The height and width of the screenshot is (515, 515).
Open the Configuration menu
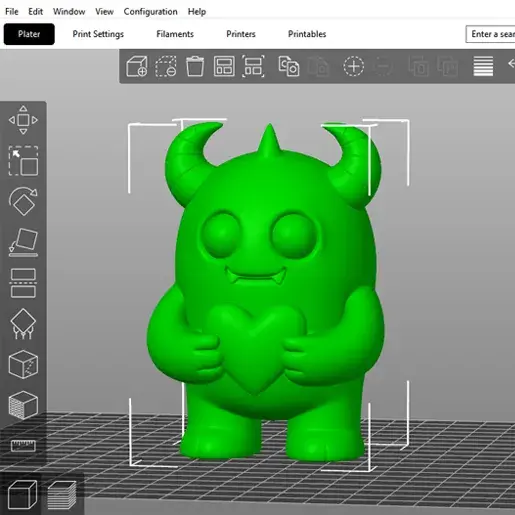point(150,12)
